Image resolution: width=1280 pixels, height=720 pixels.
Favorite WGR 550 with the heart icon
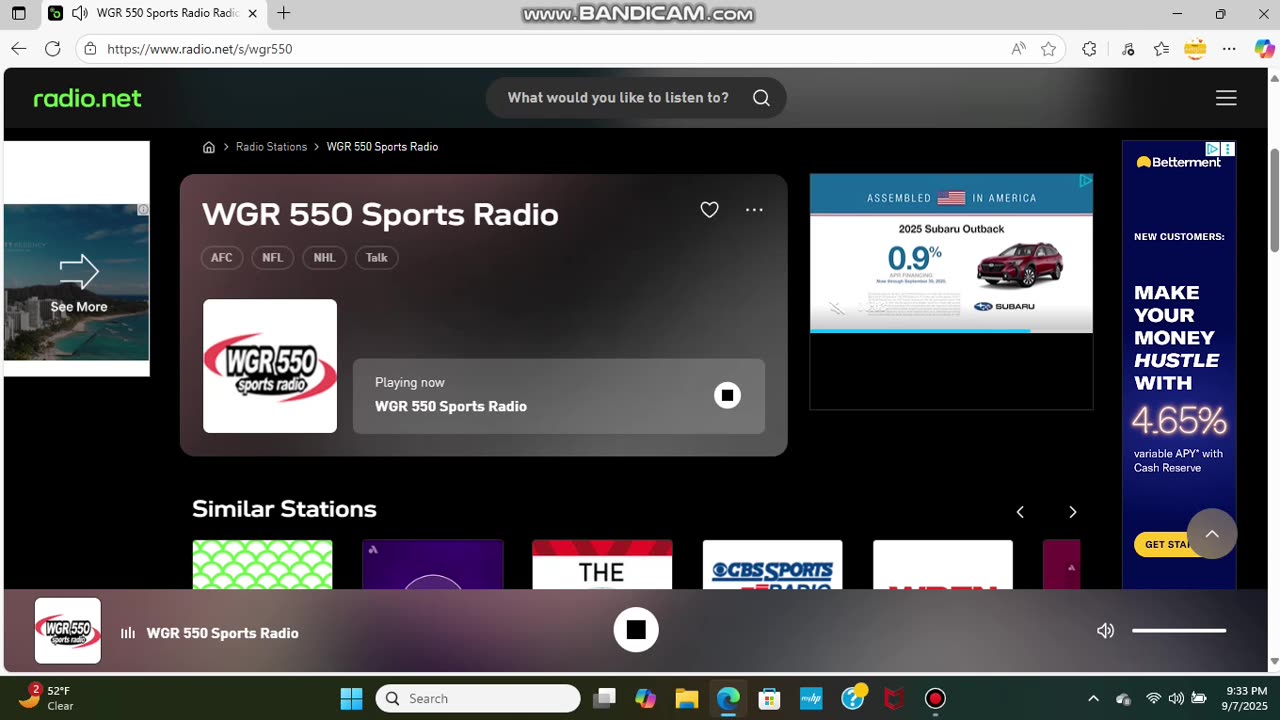[x=709, y=210]
